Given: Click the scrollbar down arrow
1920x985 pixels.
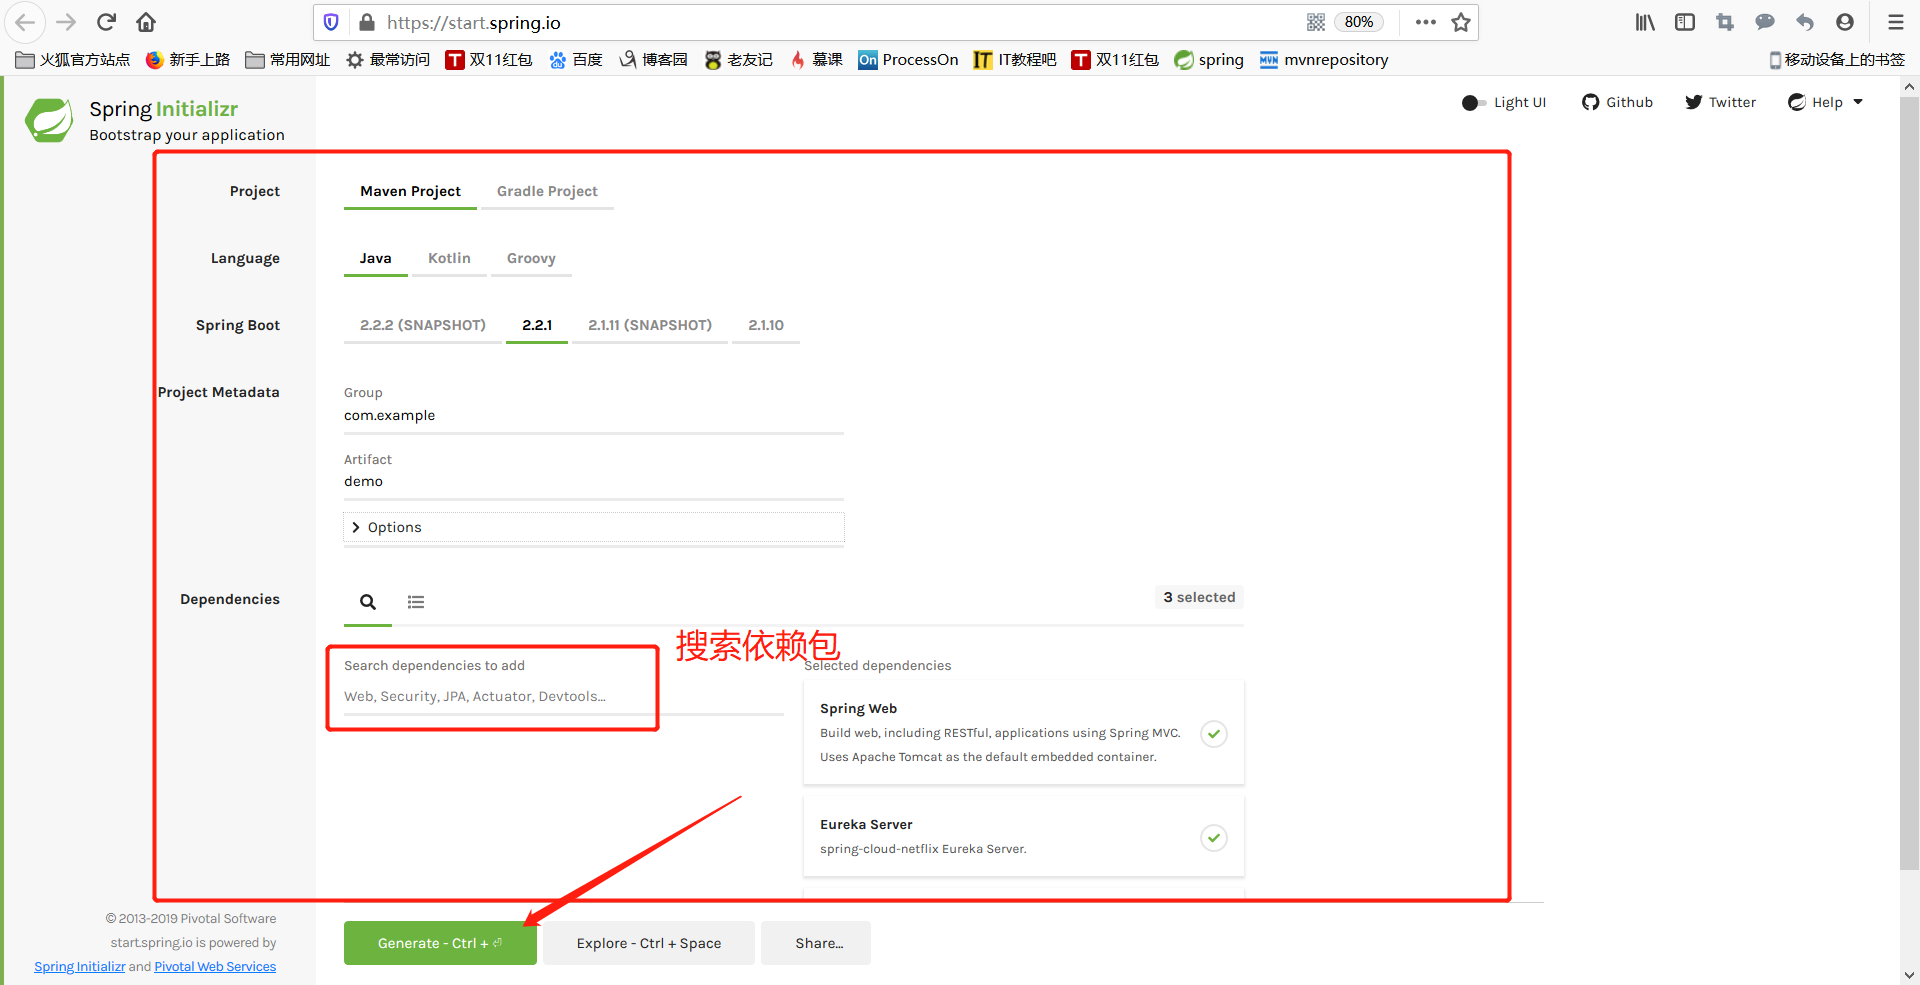Looking at the screenshot, I should click(1909, 975).
